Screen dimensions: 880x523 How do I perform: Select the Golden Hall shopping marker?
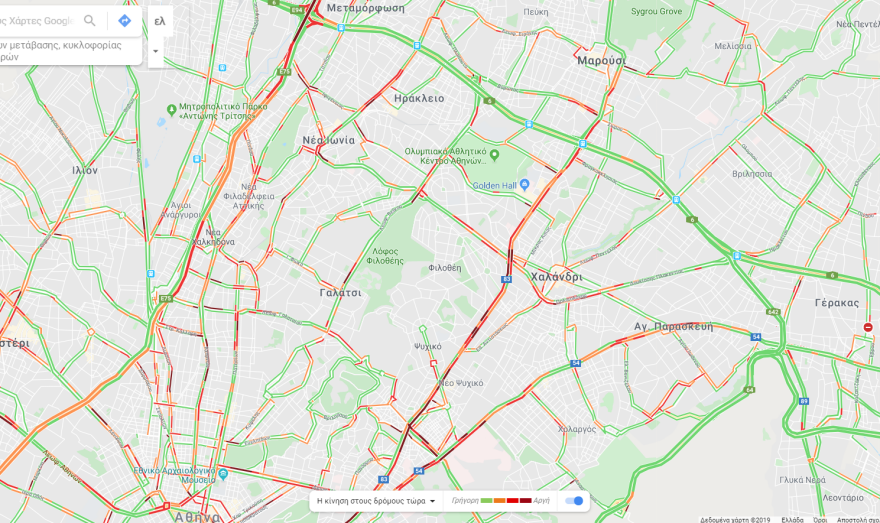coord(524,184)
